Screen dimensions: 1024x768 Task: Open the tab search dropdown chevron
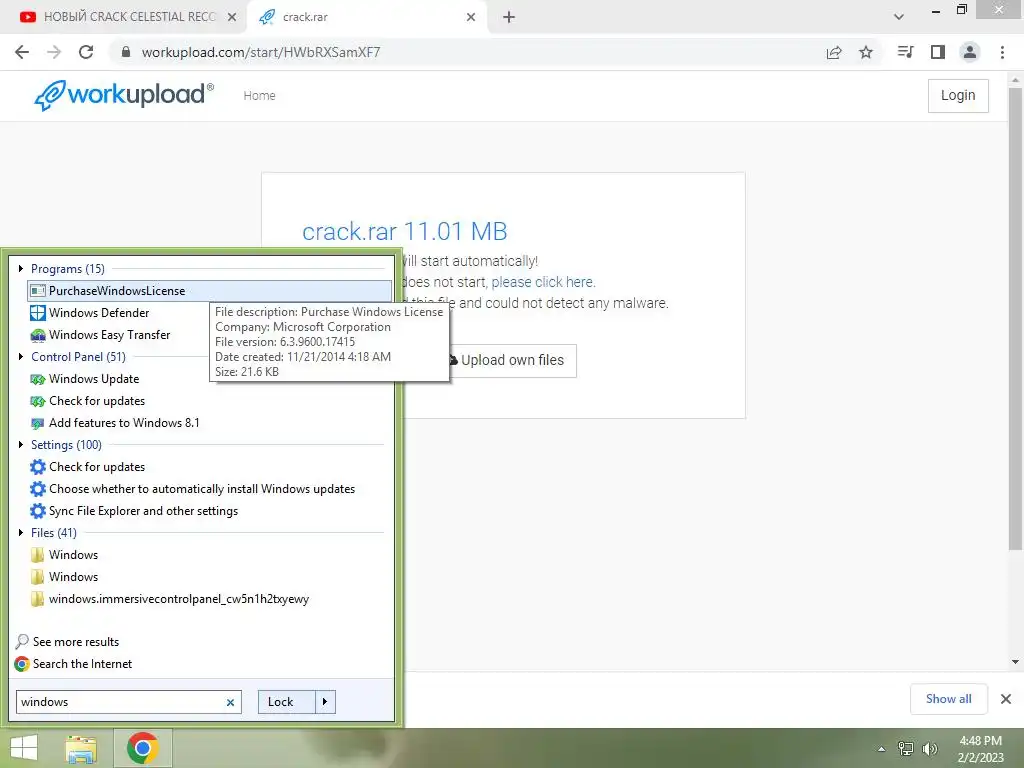(899, 17)
